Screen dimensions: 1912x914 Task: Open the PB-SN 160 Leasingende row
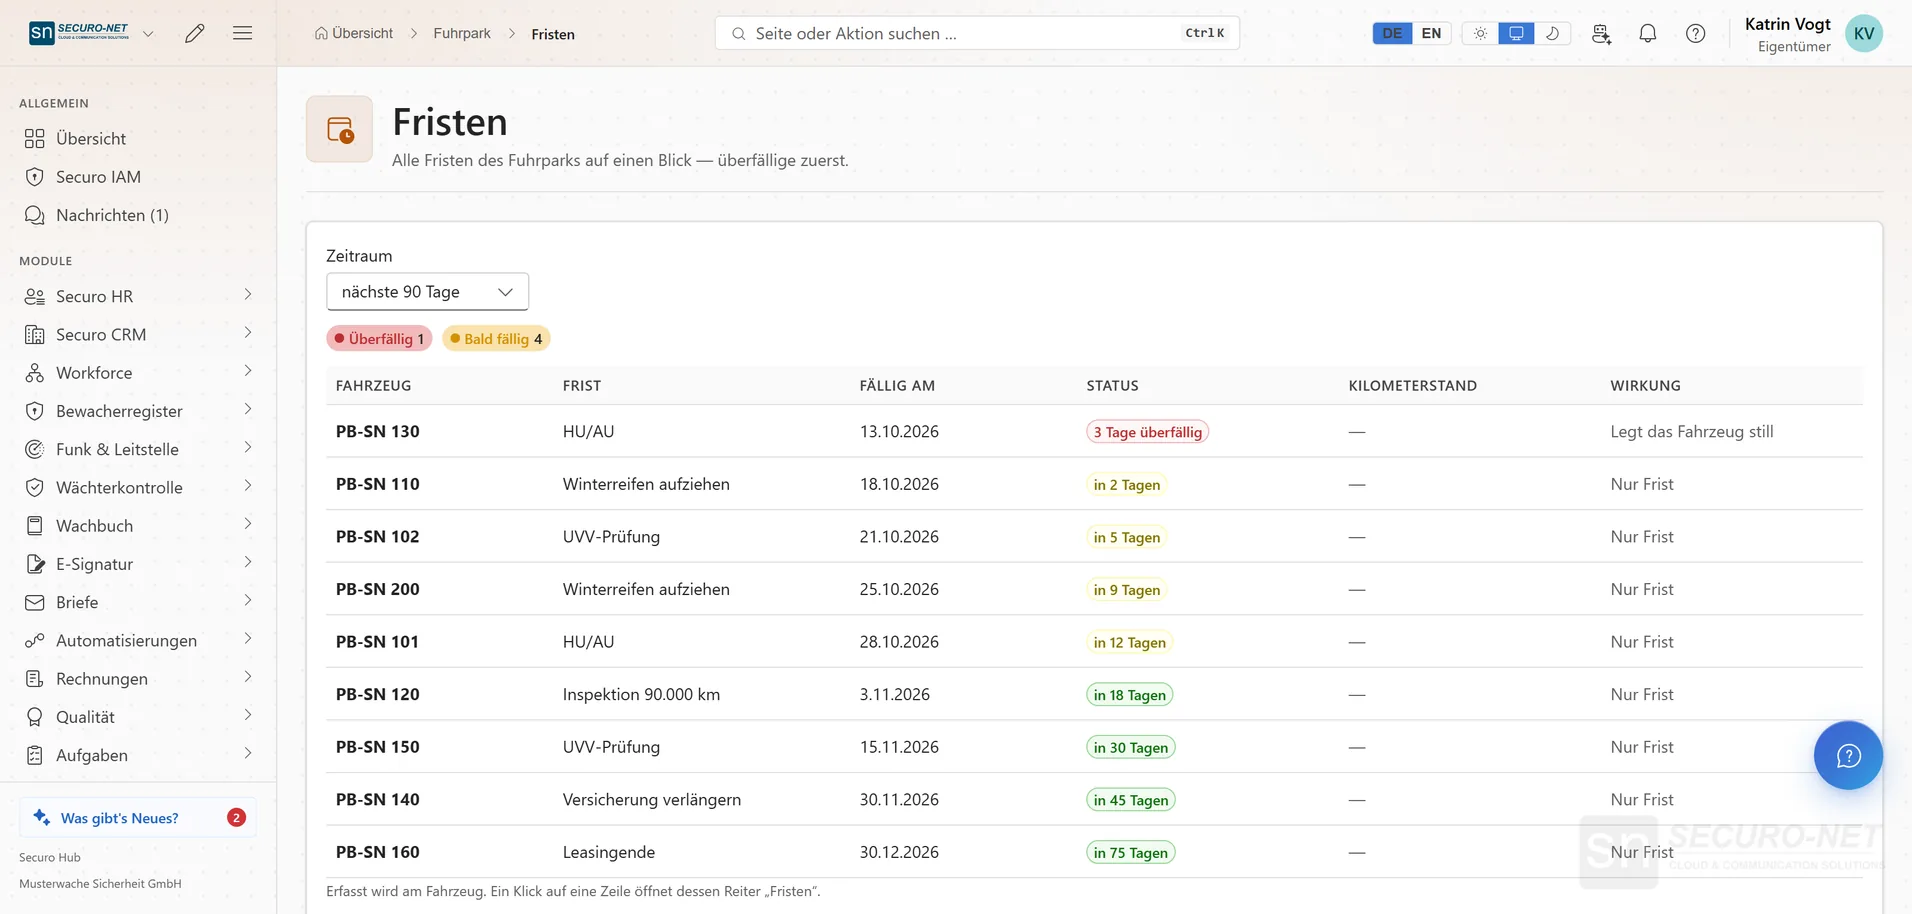click(x=1094, y=852)
